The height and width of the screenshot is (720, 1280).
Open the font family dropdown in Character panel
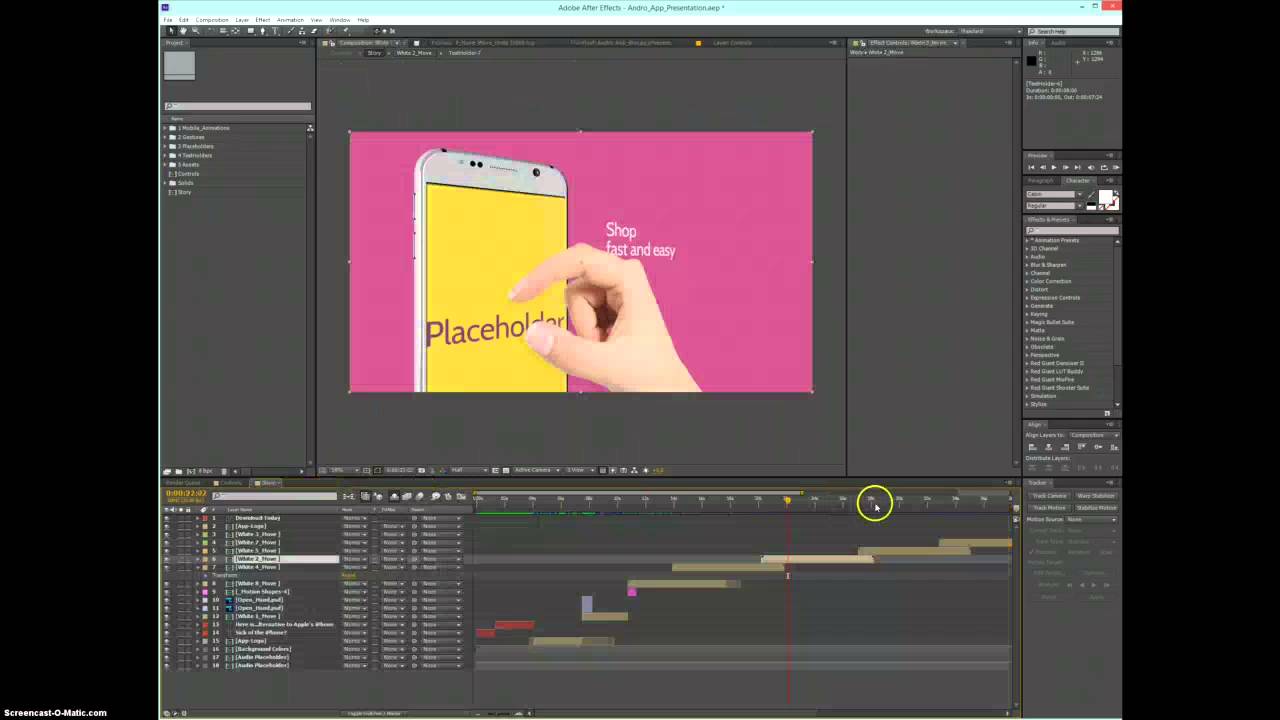(x=1080, y=194)
